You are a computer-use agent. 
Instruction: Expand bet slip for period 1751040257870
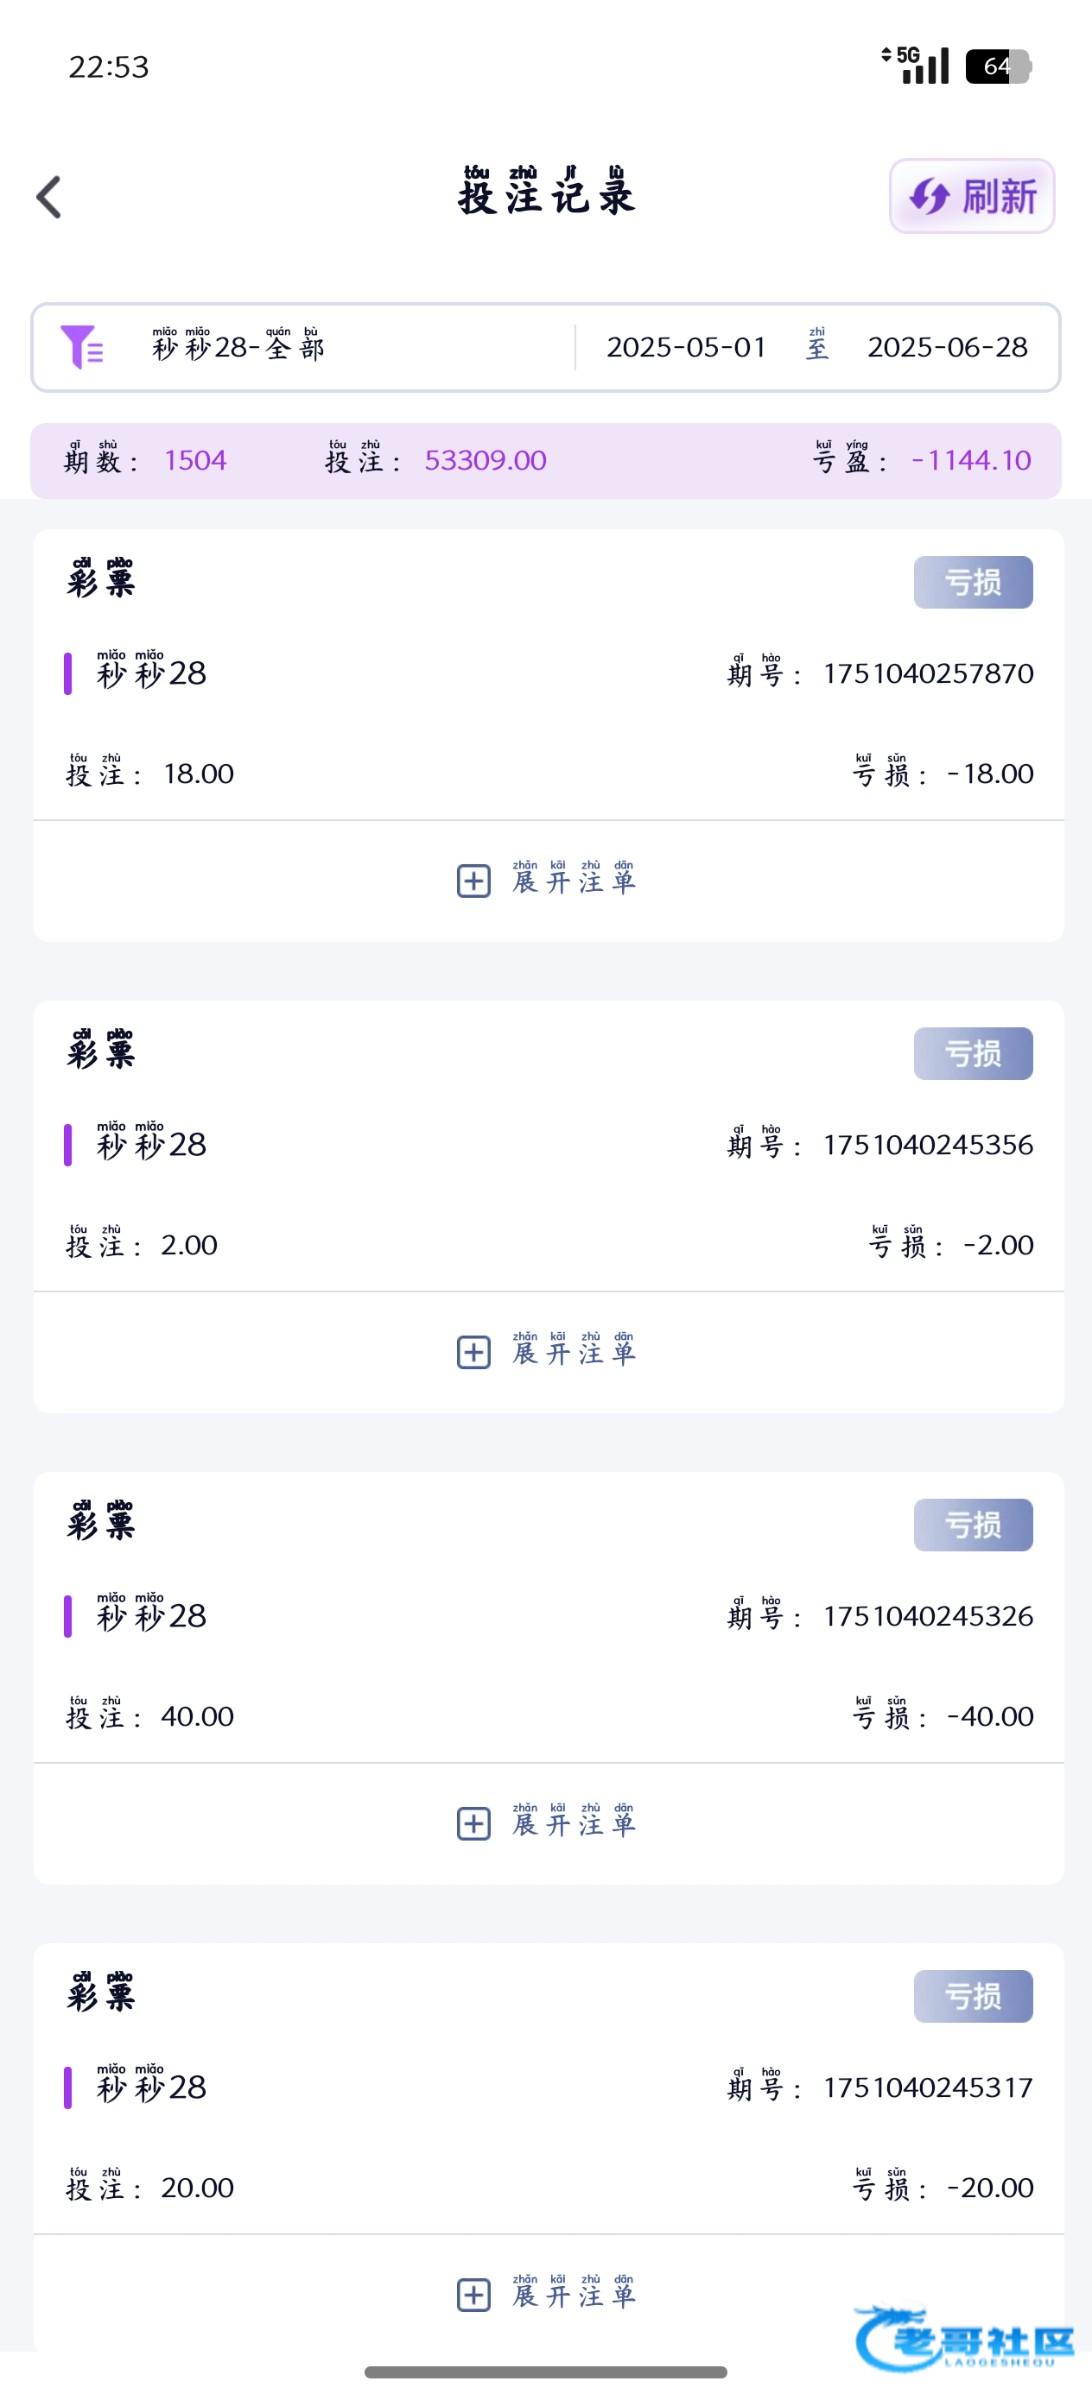pos(574,881)
